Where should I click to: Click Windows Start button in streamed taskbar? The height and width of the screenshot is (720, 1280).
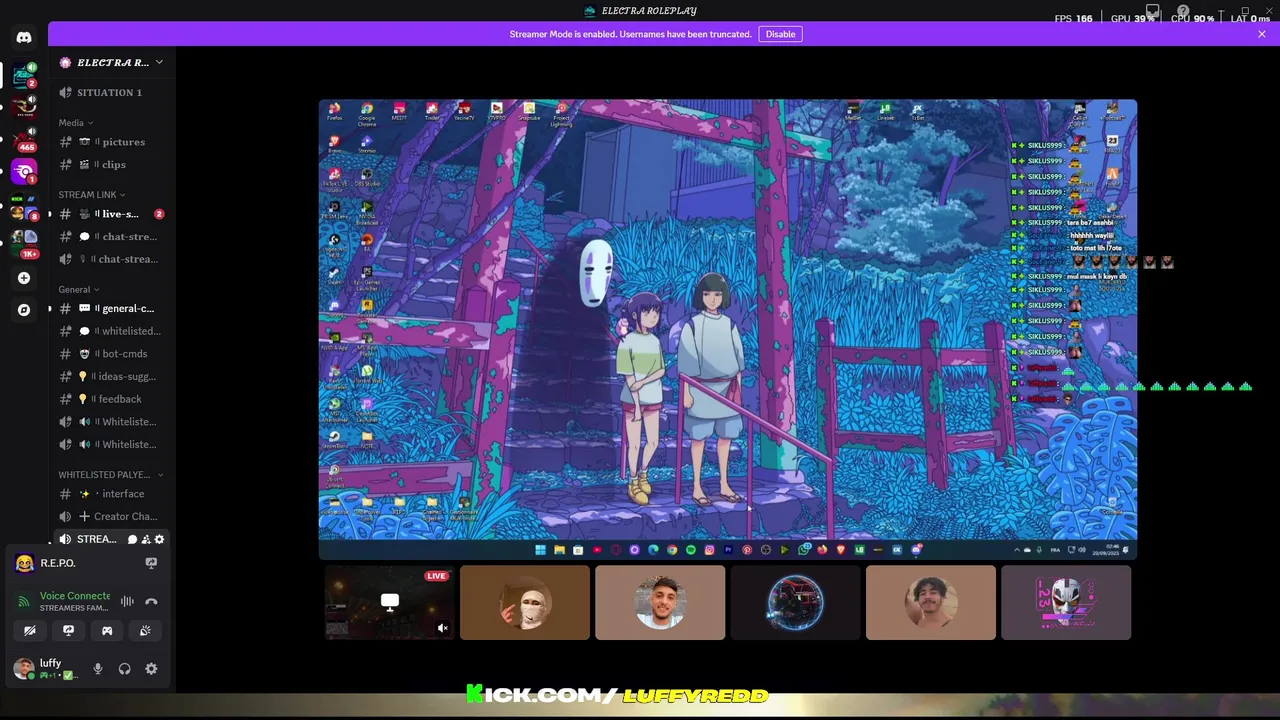point(540,550)
